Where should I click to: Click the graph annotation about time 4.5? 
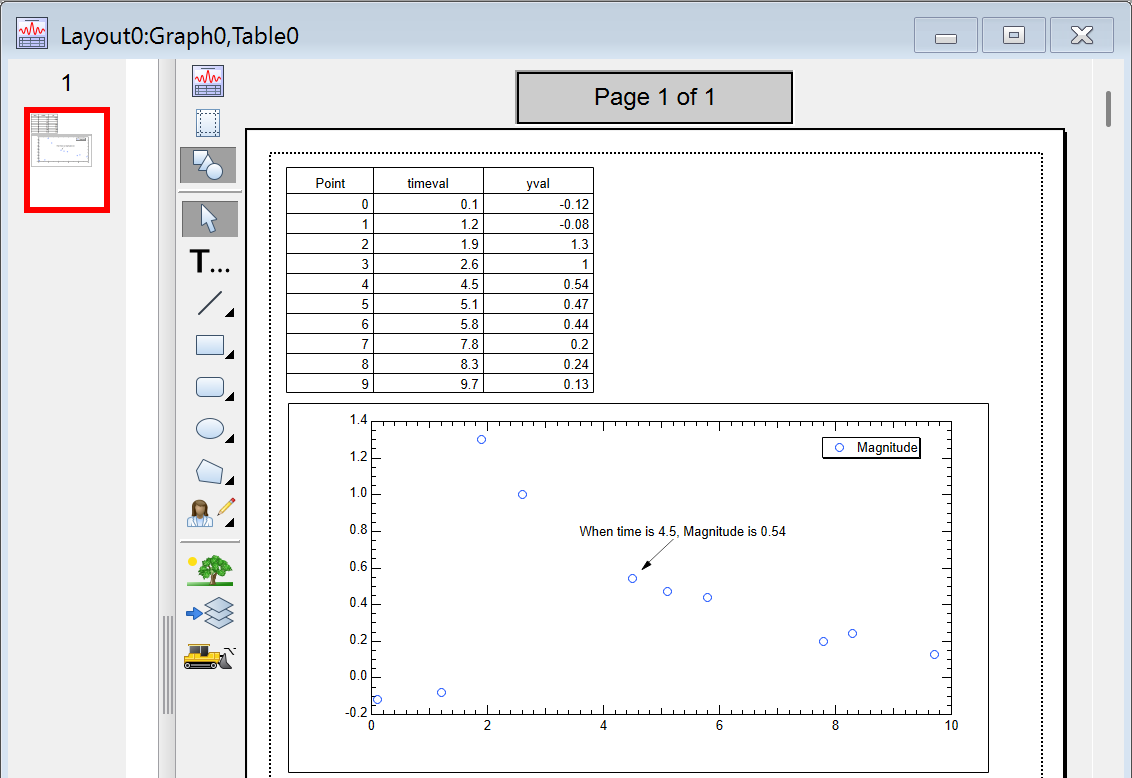tap(682, 532)
